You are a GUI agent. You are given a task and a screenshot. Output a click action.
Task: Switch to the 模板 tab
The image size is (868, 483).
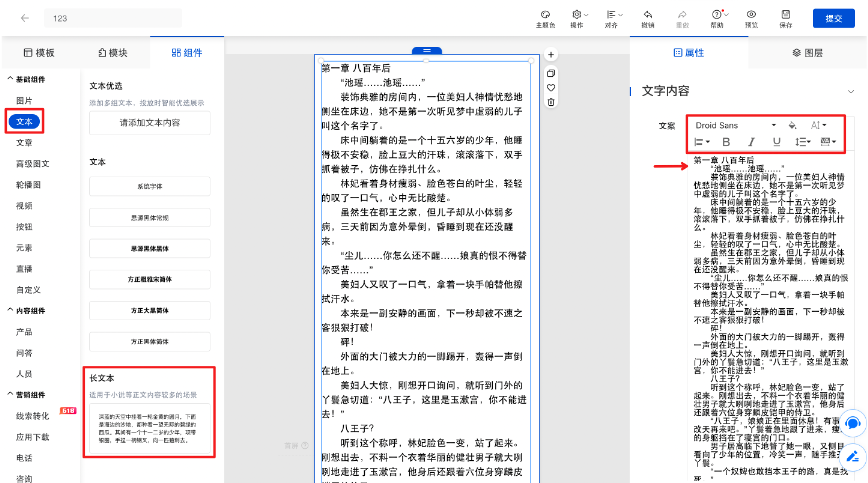tap(38, 52)
